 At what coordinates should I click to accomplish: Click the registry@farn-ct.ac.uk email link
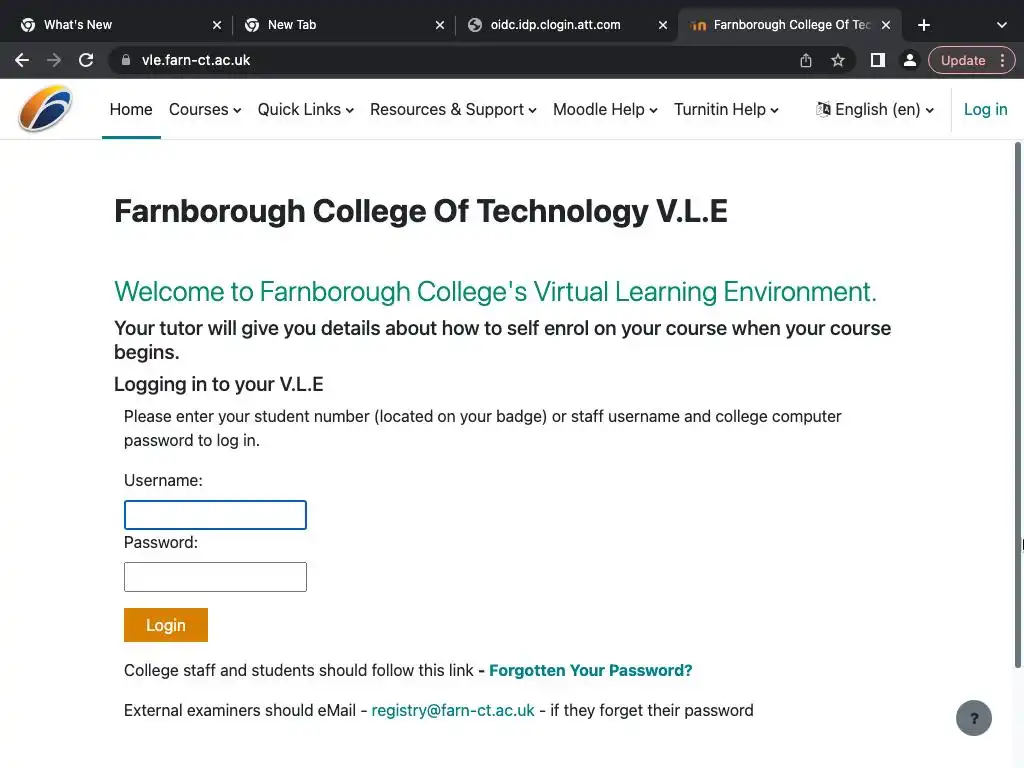(453, 710)
